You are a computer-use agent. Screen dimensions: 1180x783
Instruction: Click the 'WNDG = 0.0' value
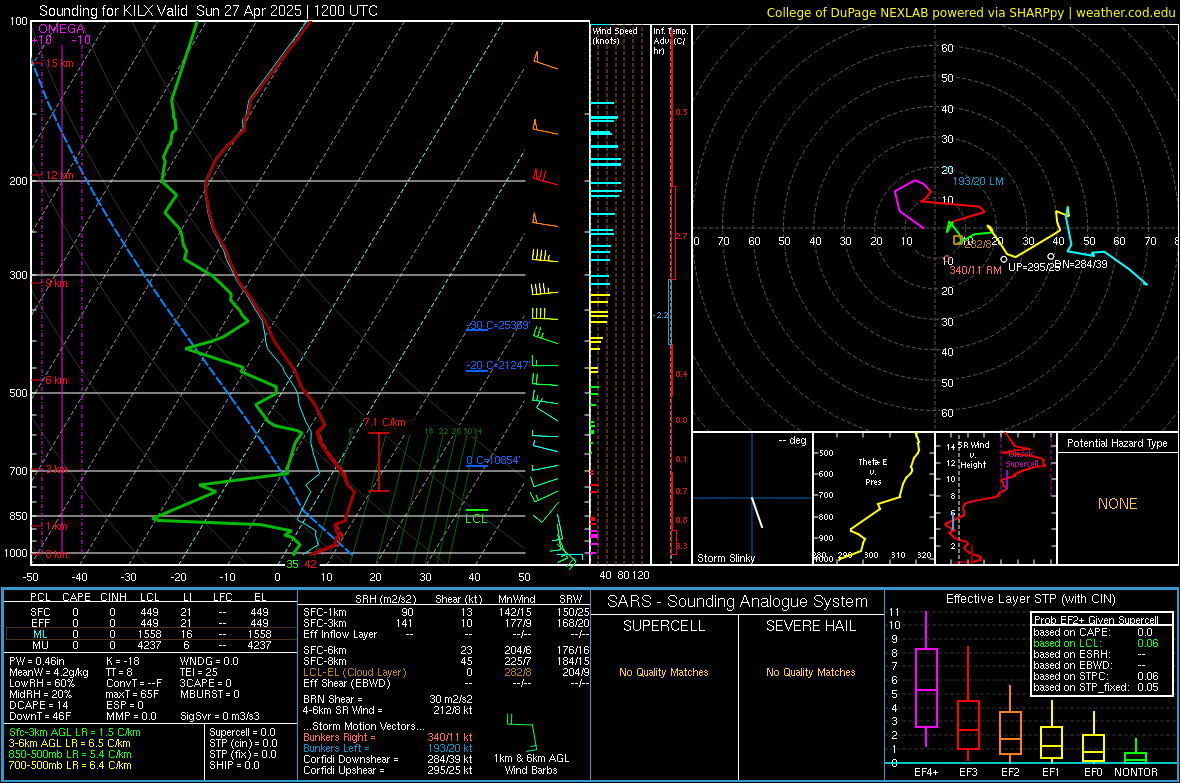point(209,661)
